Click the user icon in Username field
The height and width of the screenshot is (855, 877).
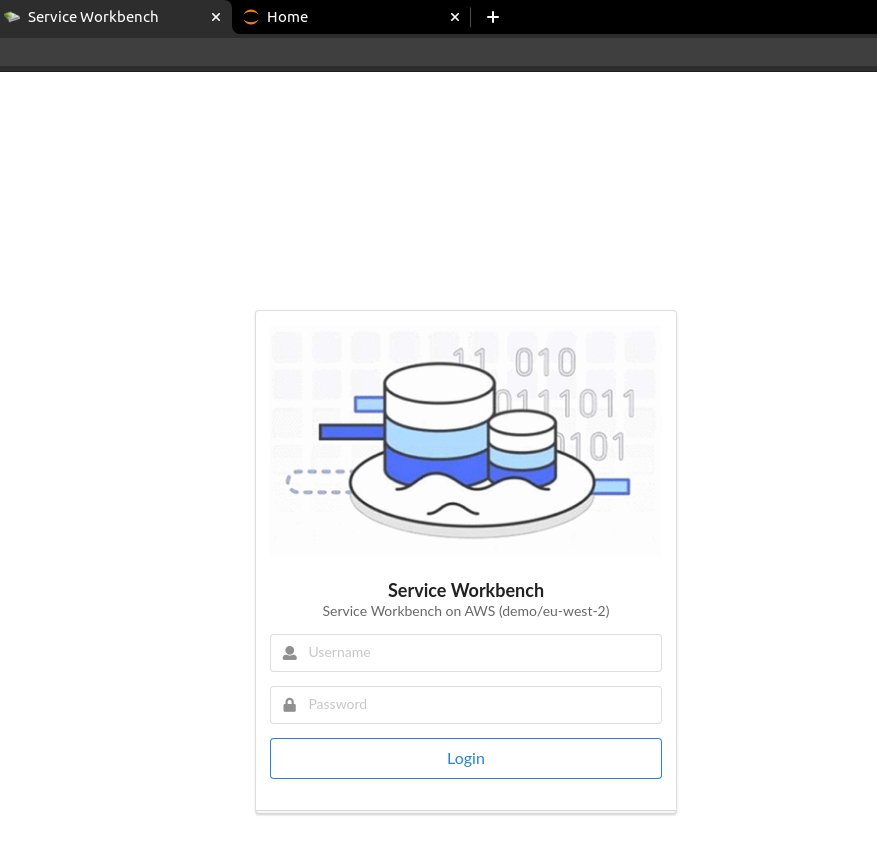(x=290, y=653)
